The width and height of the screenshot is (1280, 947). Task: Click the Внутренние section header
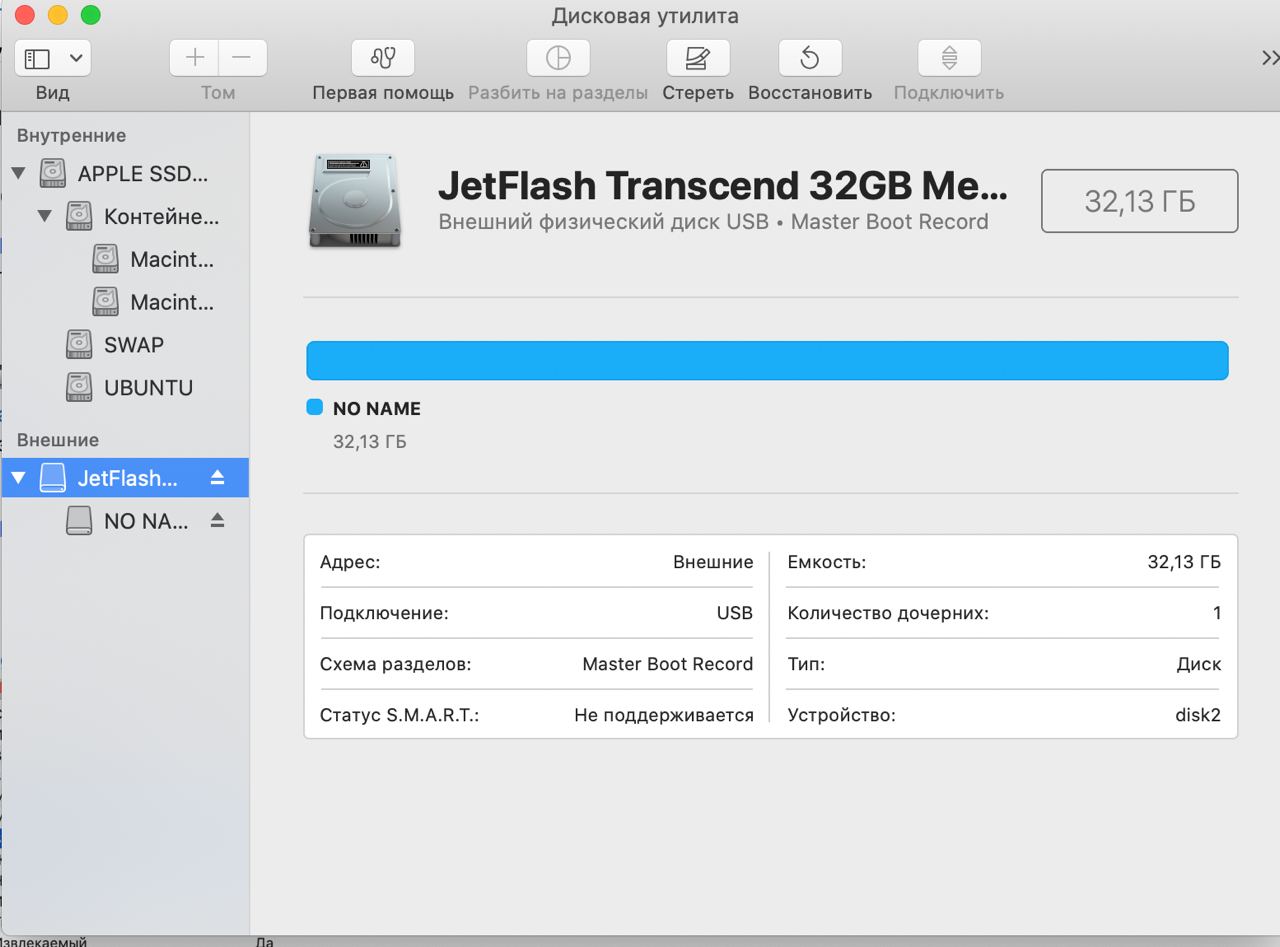click(x=71, y=135)
